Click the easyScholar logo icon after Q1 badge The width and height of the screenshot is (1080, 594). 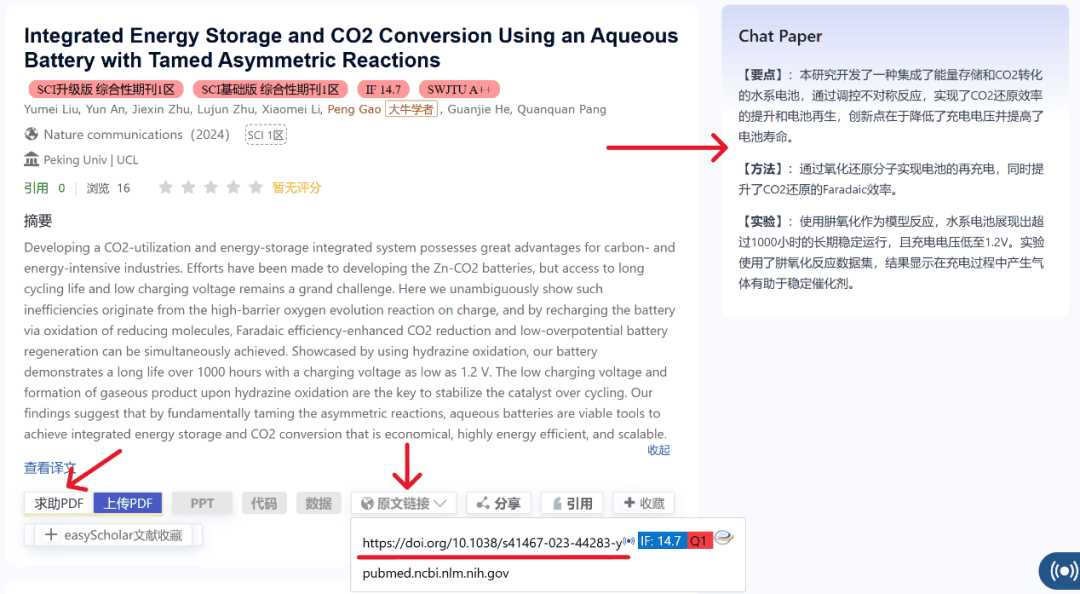(724, 540)
